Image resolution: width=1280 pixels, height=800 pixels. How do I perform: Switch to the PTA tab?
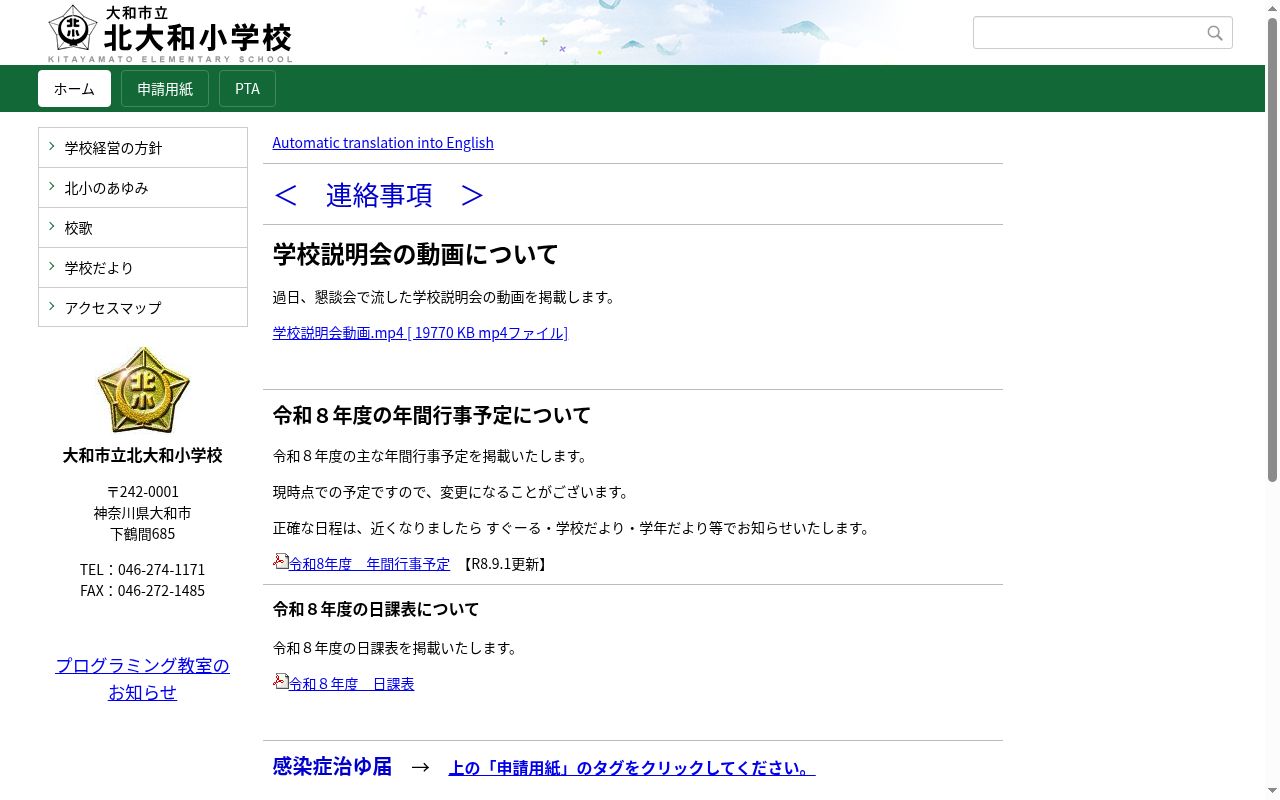pyautogui.click(x=247, y=88)
